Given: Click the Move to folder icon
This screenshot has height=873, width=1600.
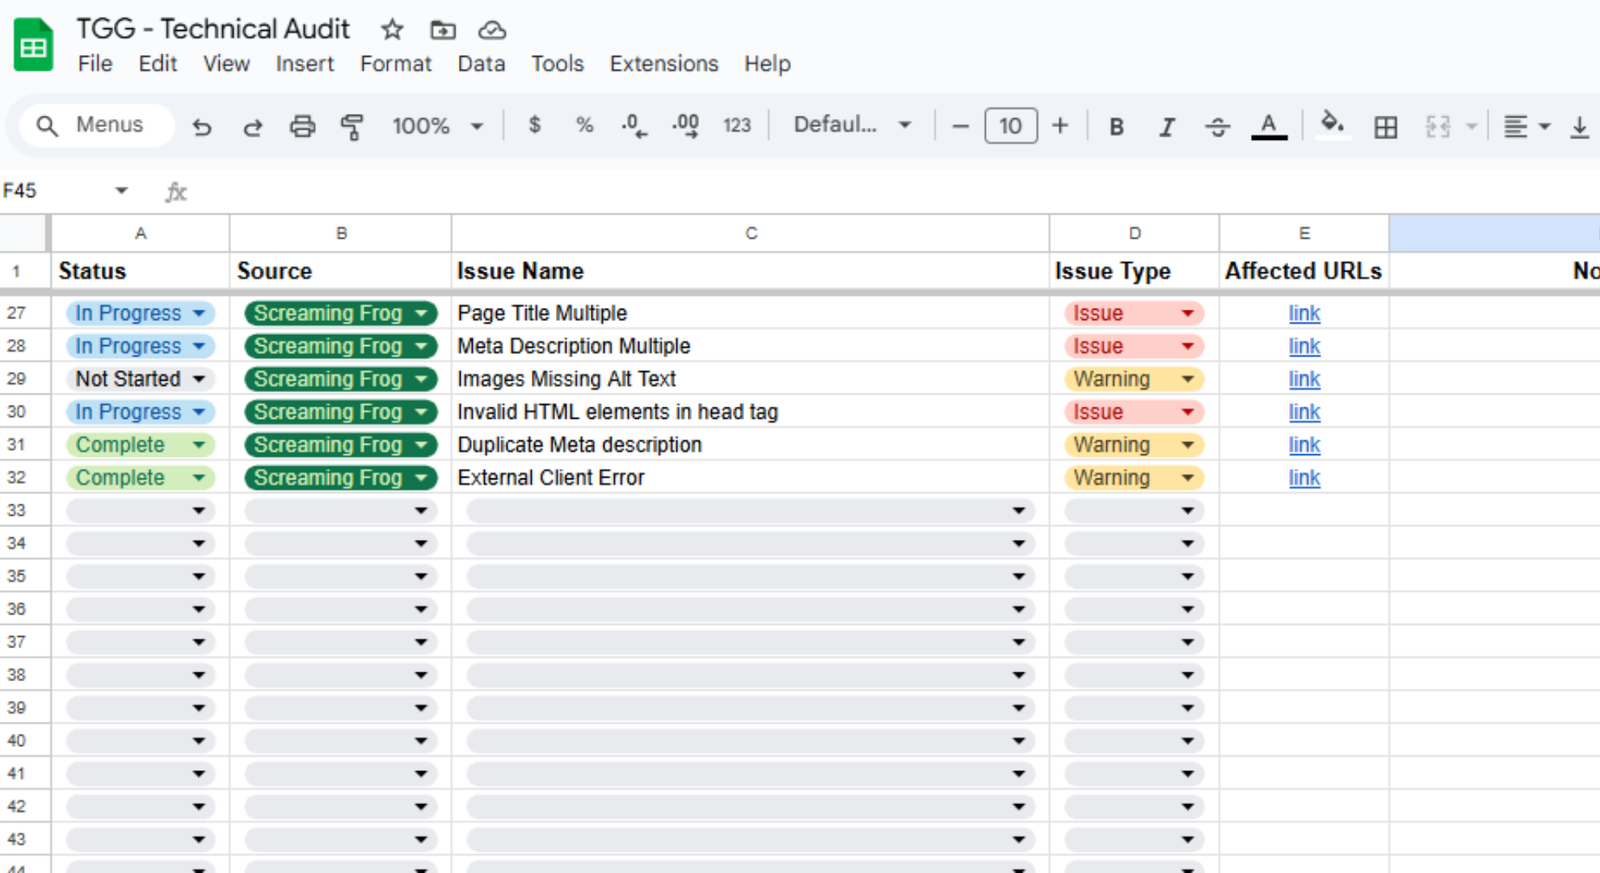Looking at the screenshot, I should [442, 30].
